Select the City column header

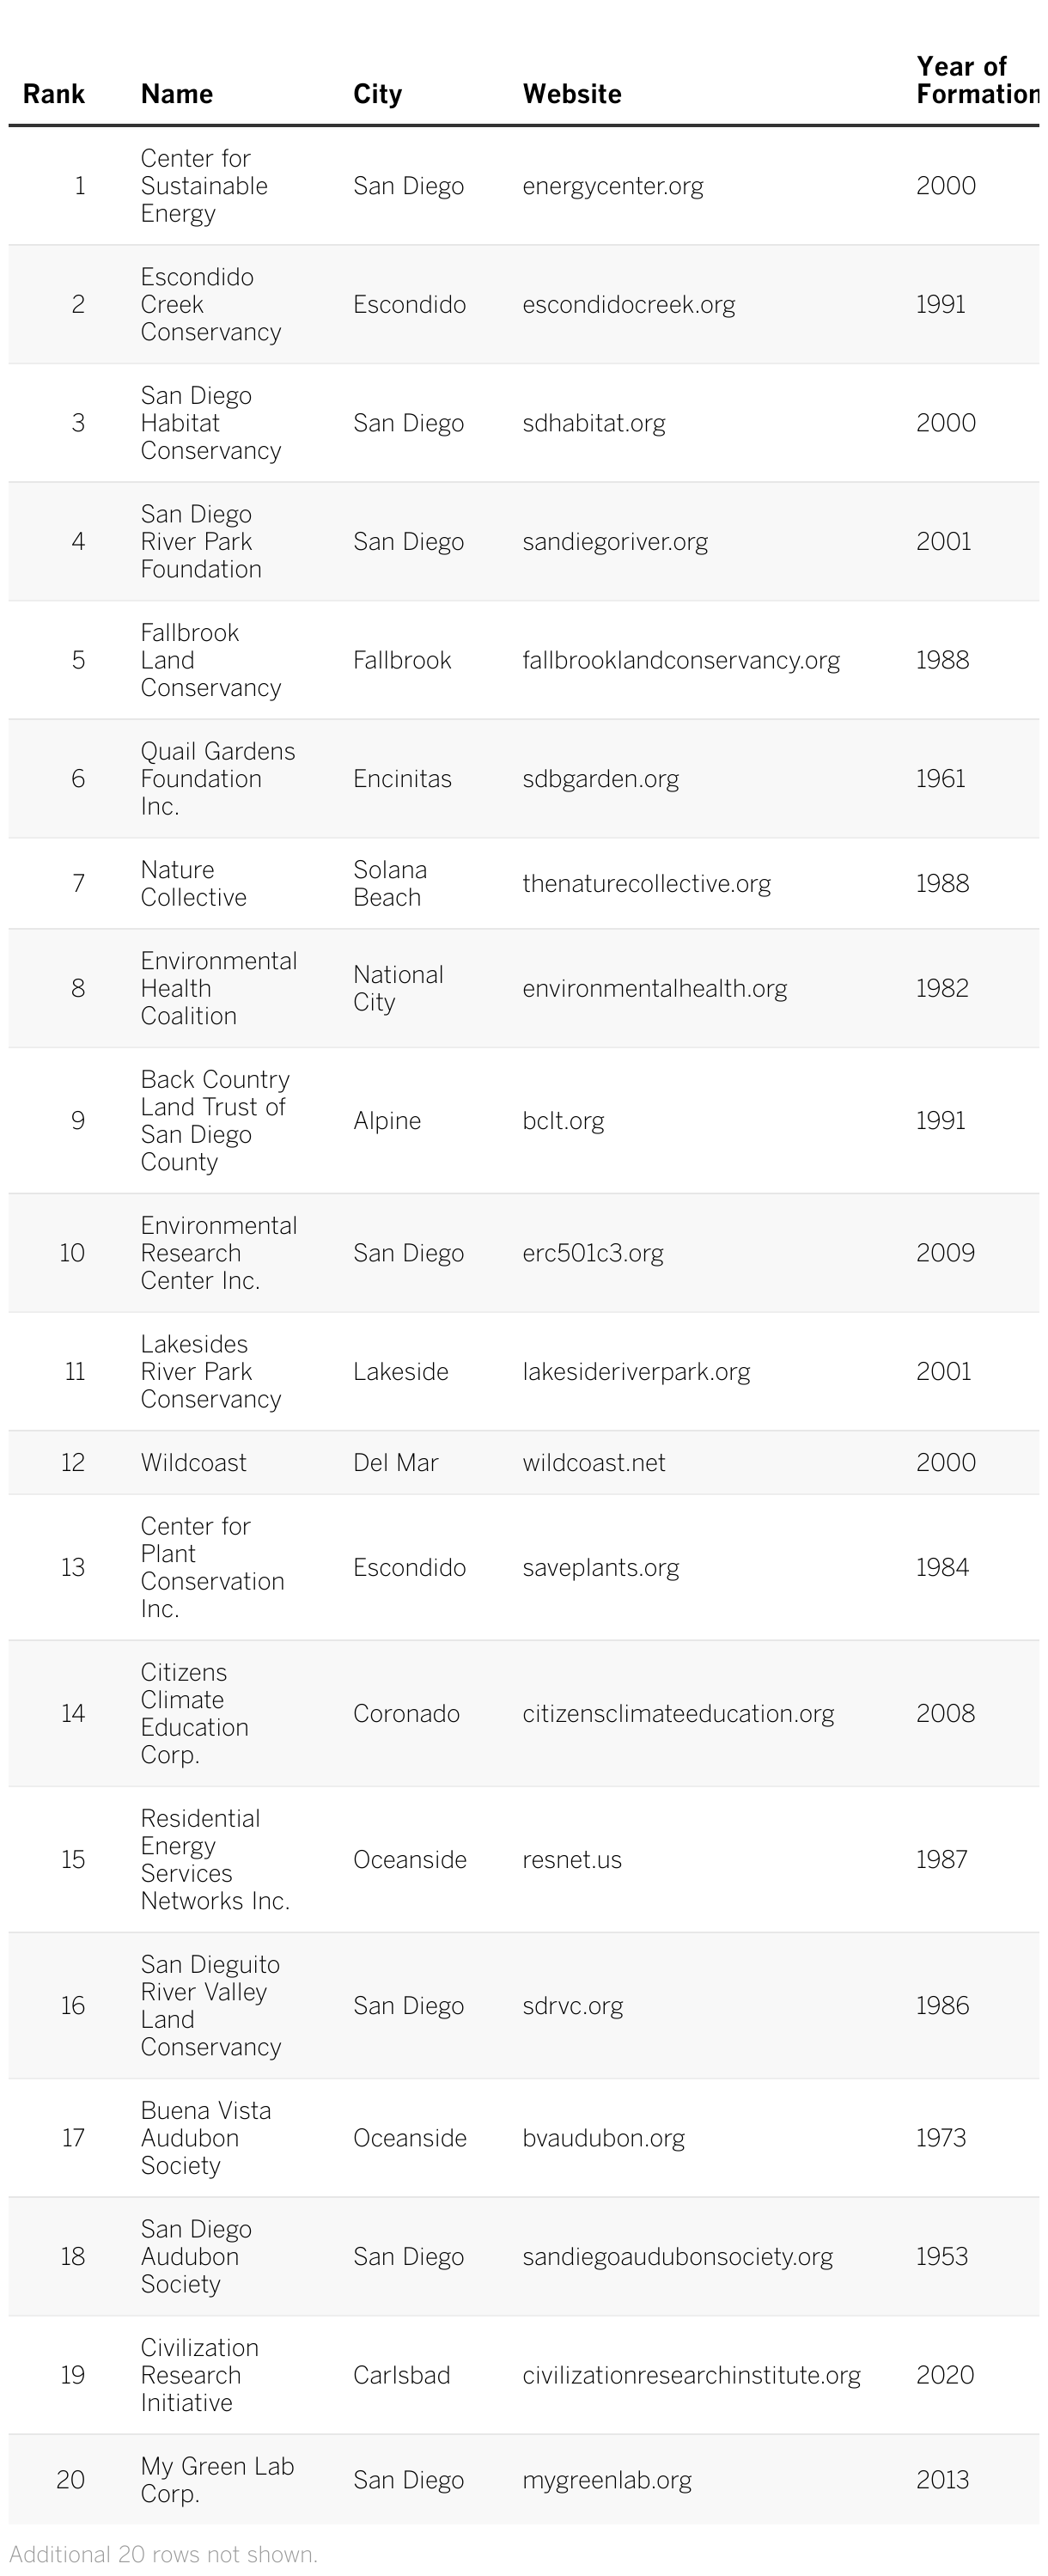click(377, 94)
